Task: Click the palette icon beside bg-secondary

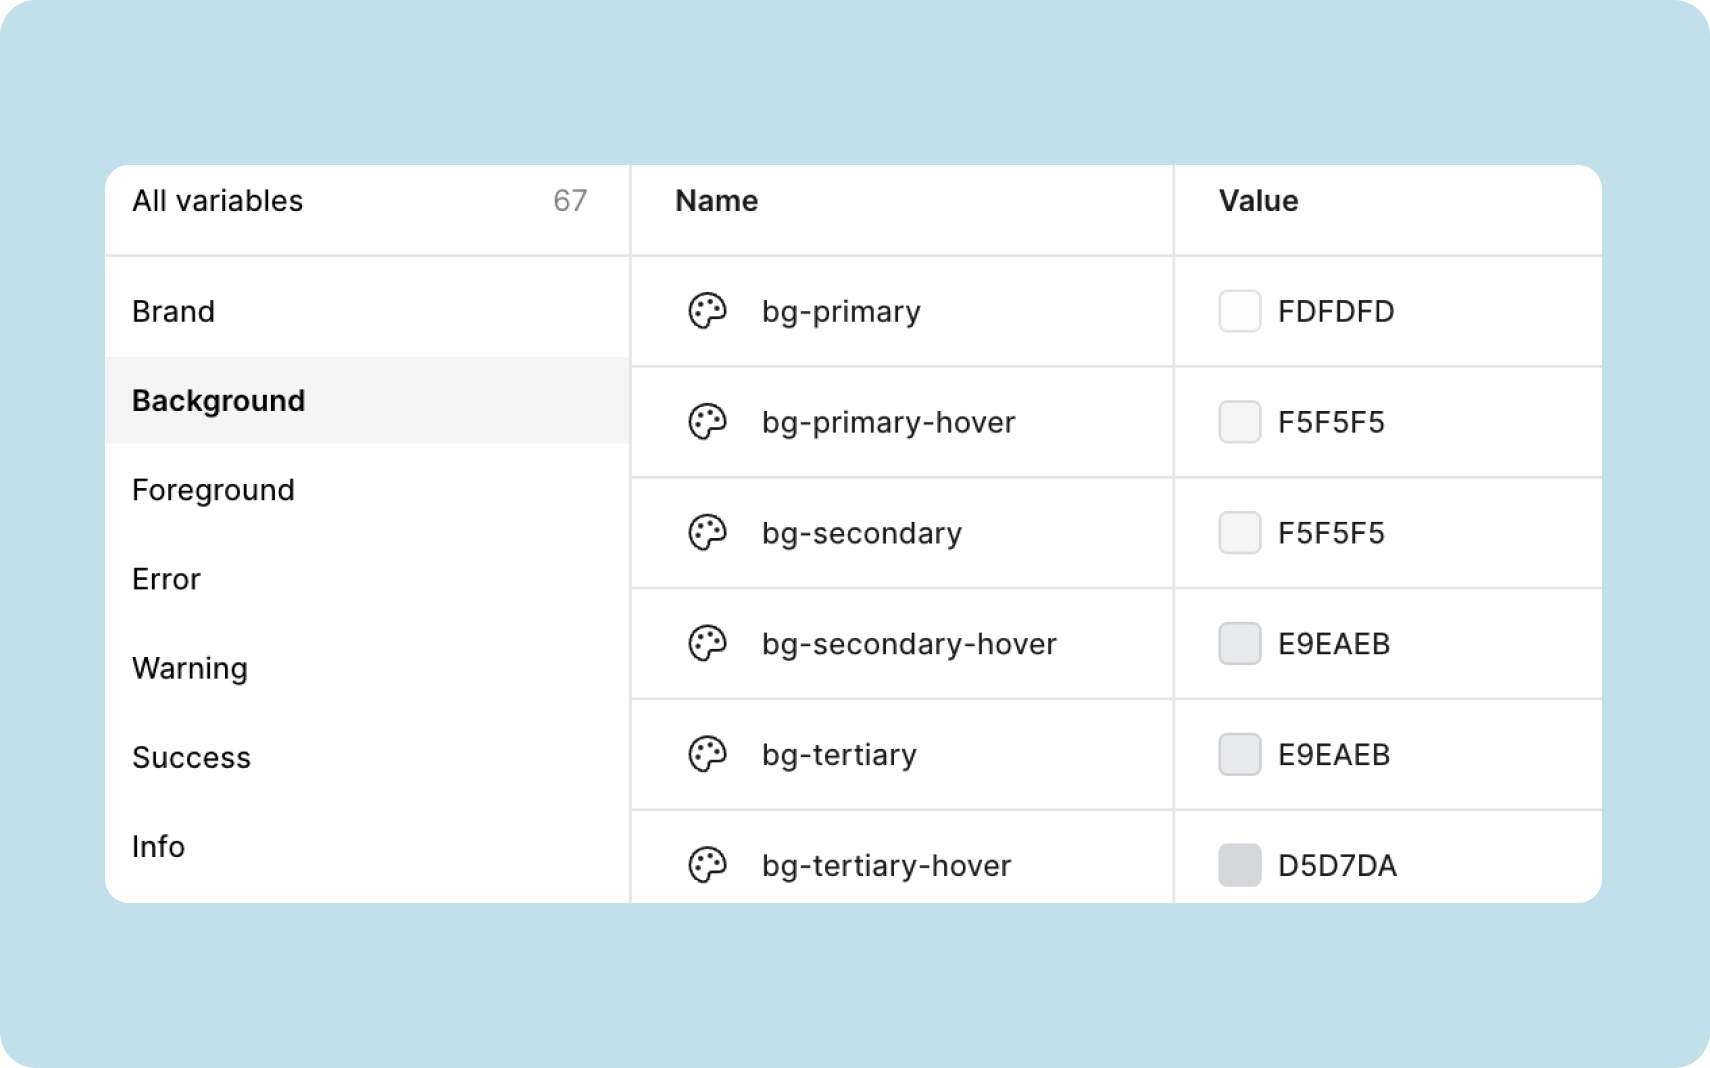Action: pyautogui.click(x=707, y=533)
